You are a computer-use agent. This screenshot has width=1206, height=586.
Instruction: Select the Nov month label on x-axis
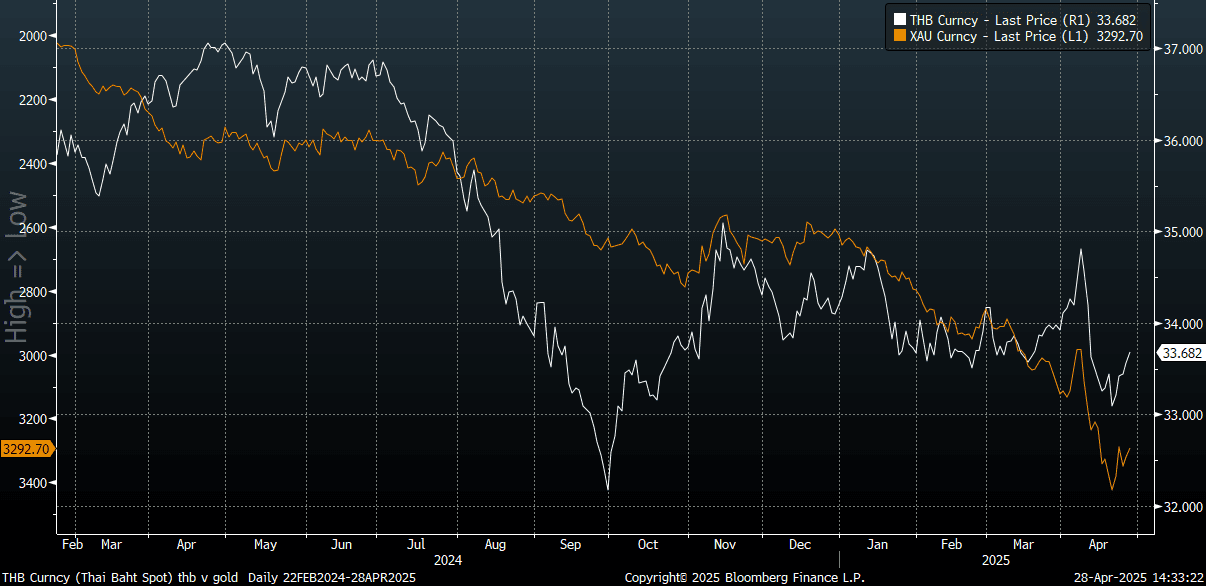(725, 545)
